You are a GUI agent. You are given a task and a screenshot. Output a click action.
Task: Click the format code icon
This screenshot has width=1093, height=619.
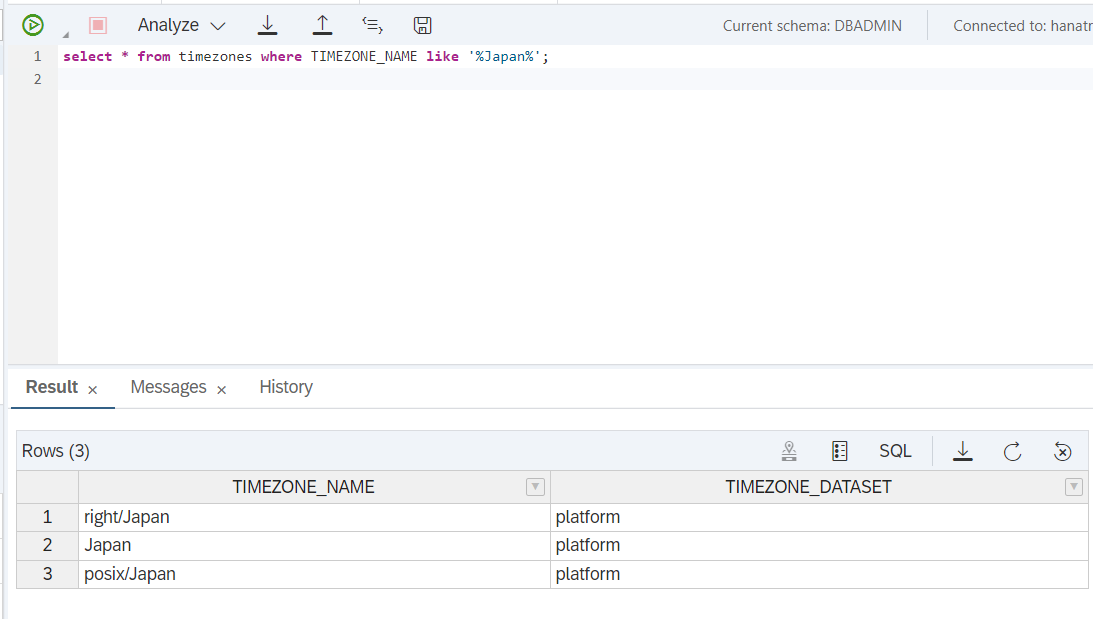[x=372, y=25]
